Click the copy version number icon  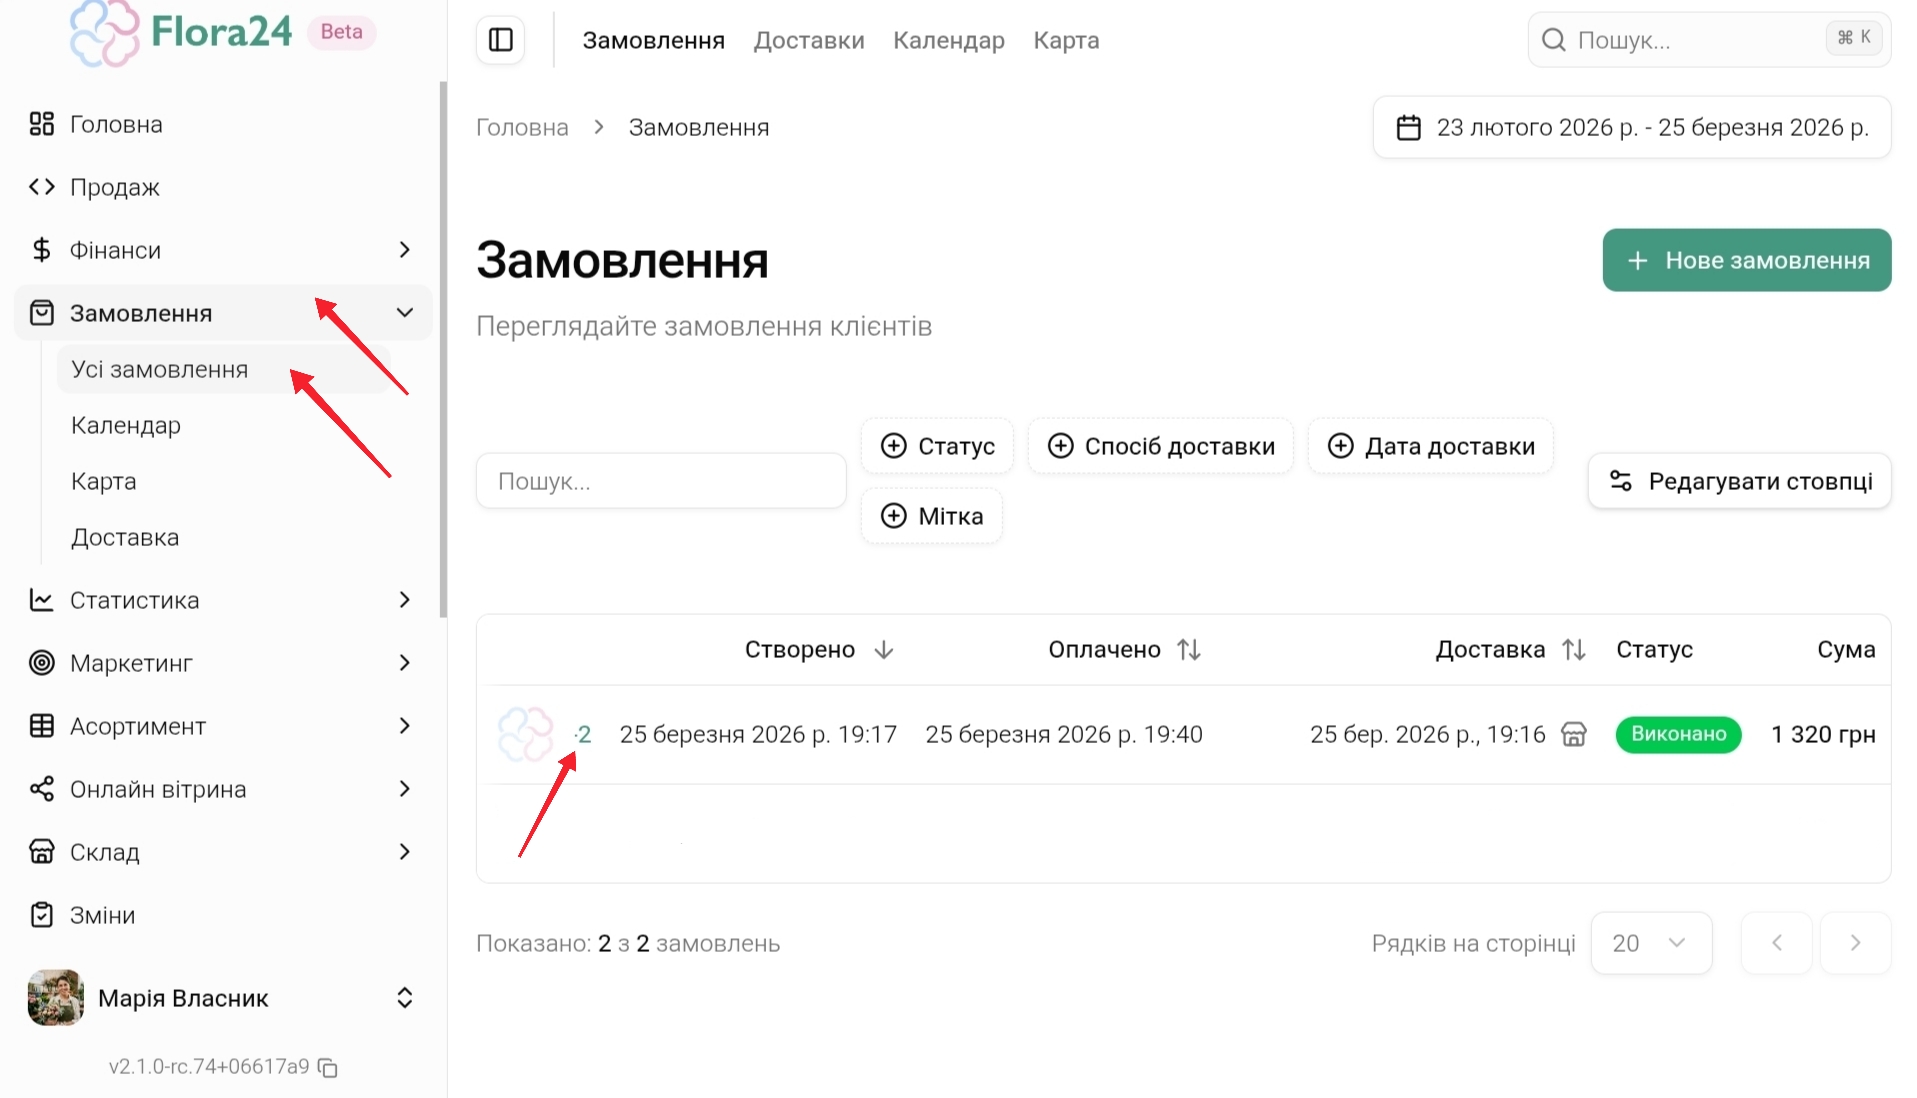(328, 1068)
